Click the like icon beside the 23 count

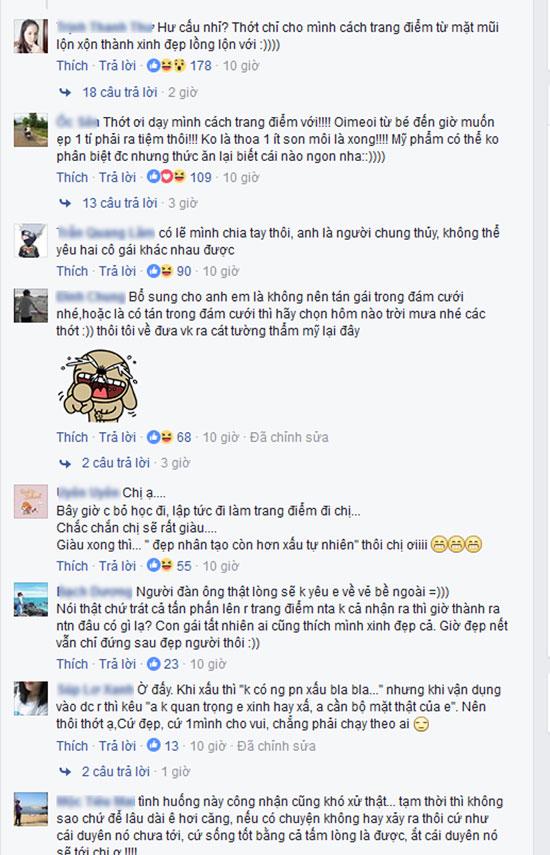coord(154,664)
